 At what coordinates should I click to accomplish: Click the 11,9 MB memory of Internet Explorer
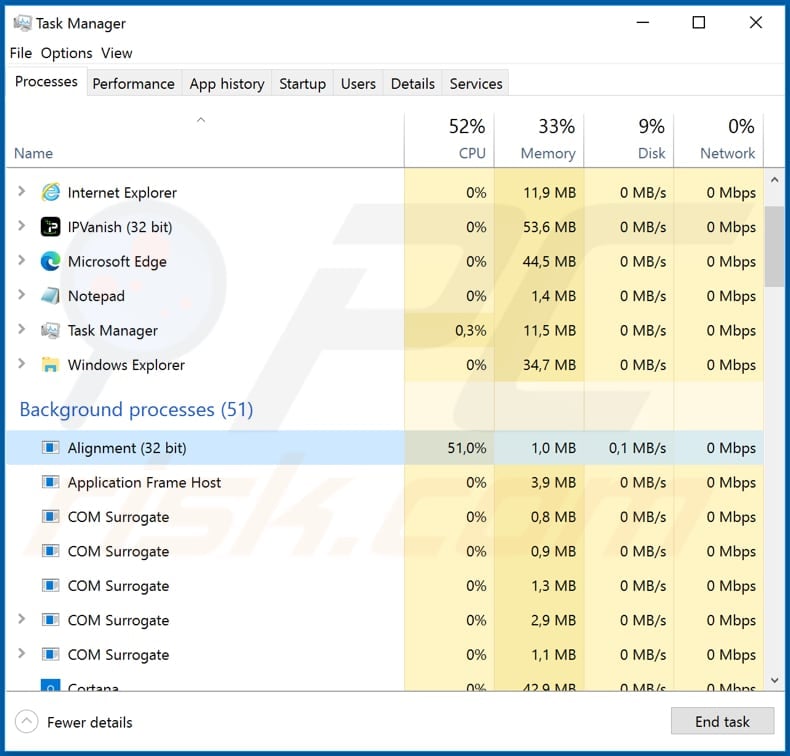pyautogui.click(x=549, y=192)
